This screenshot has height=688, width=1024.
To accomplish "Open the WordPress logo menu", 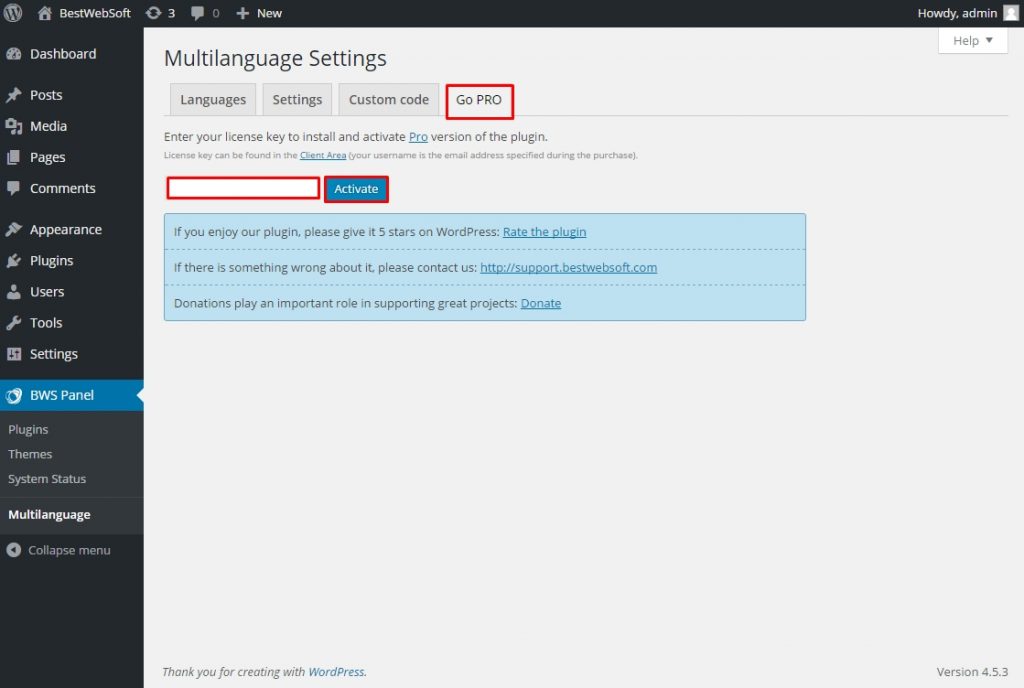I will [11, 13].
